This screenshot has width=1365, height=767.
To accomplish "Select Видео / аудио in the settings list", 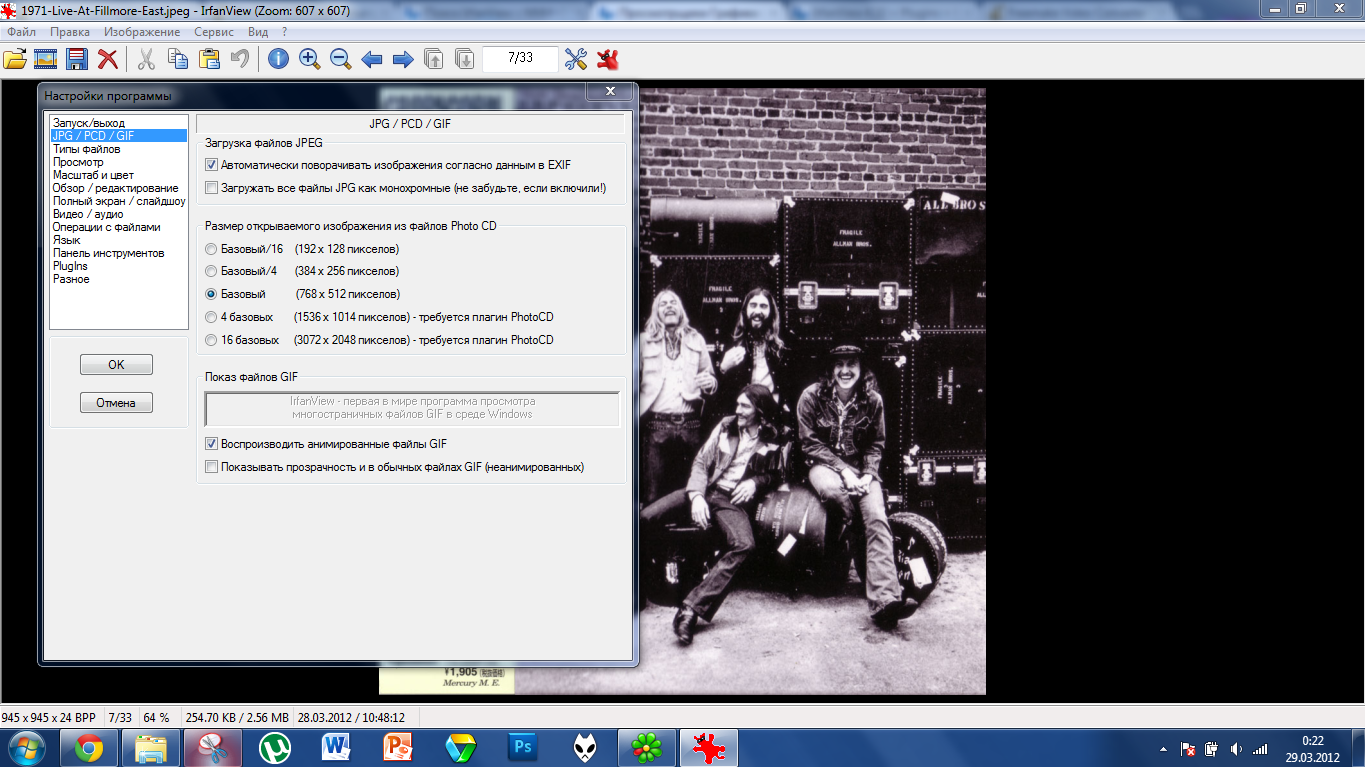I will click(119, 214).
